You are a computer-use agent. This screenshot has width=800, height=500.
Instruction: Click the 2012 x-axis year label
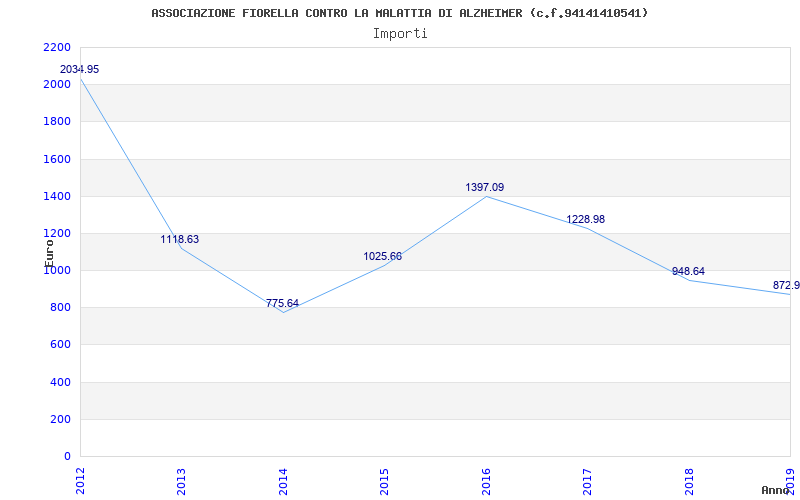point(80,481)
